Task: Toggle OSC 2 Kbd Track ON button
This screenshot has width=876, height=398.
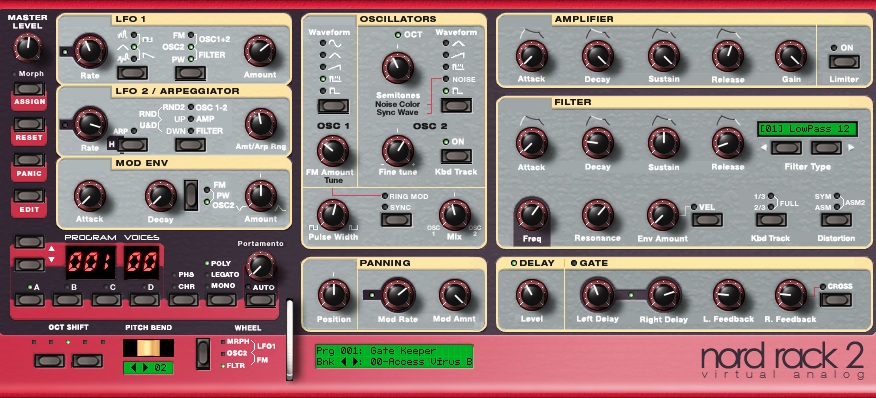Action: [455, 155]
